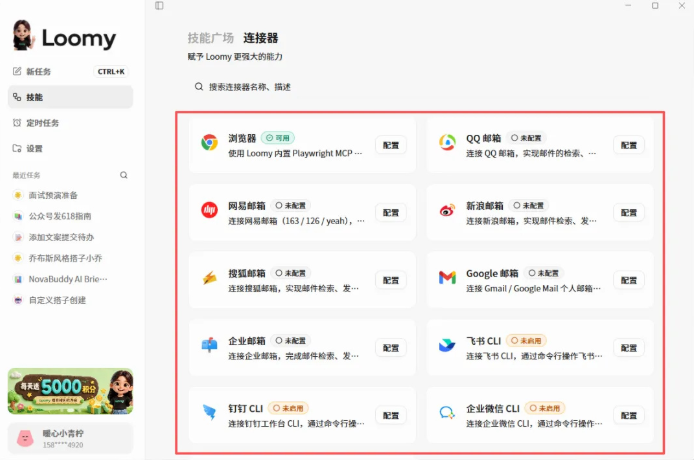Click the edit icon next to 新任务
This screenshot has height=460, width=694.
point(17,71)
